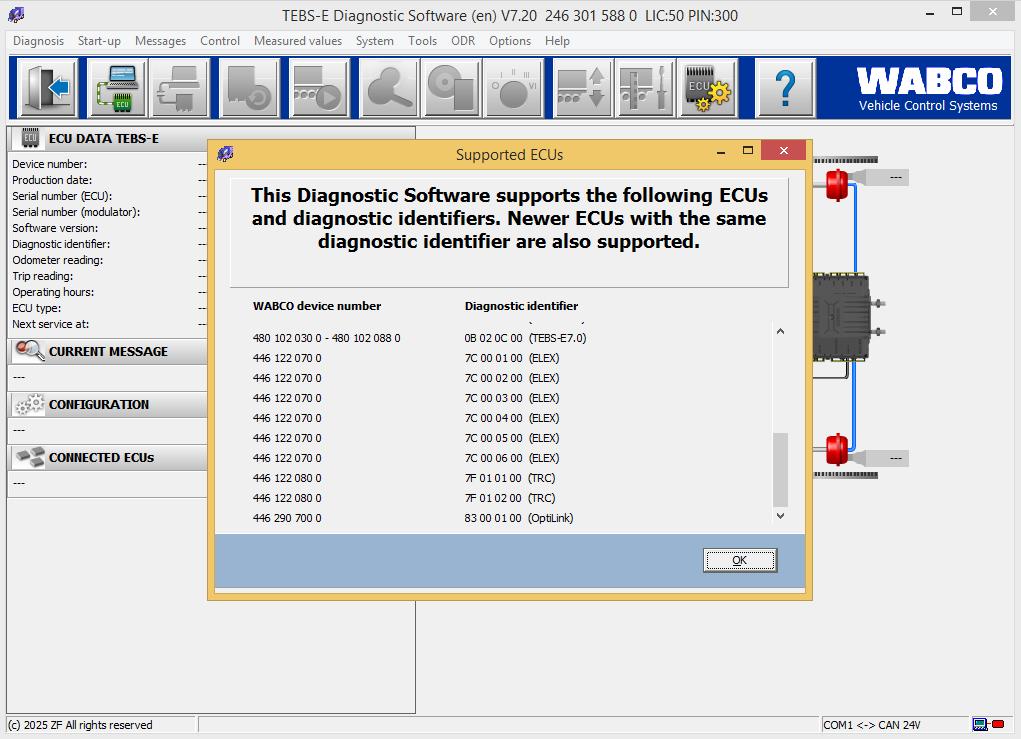
Task: Click the ECU parameter settings gear icon
Action: pos(708,88)
